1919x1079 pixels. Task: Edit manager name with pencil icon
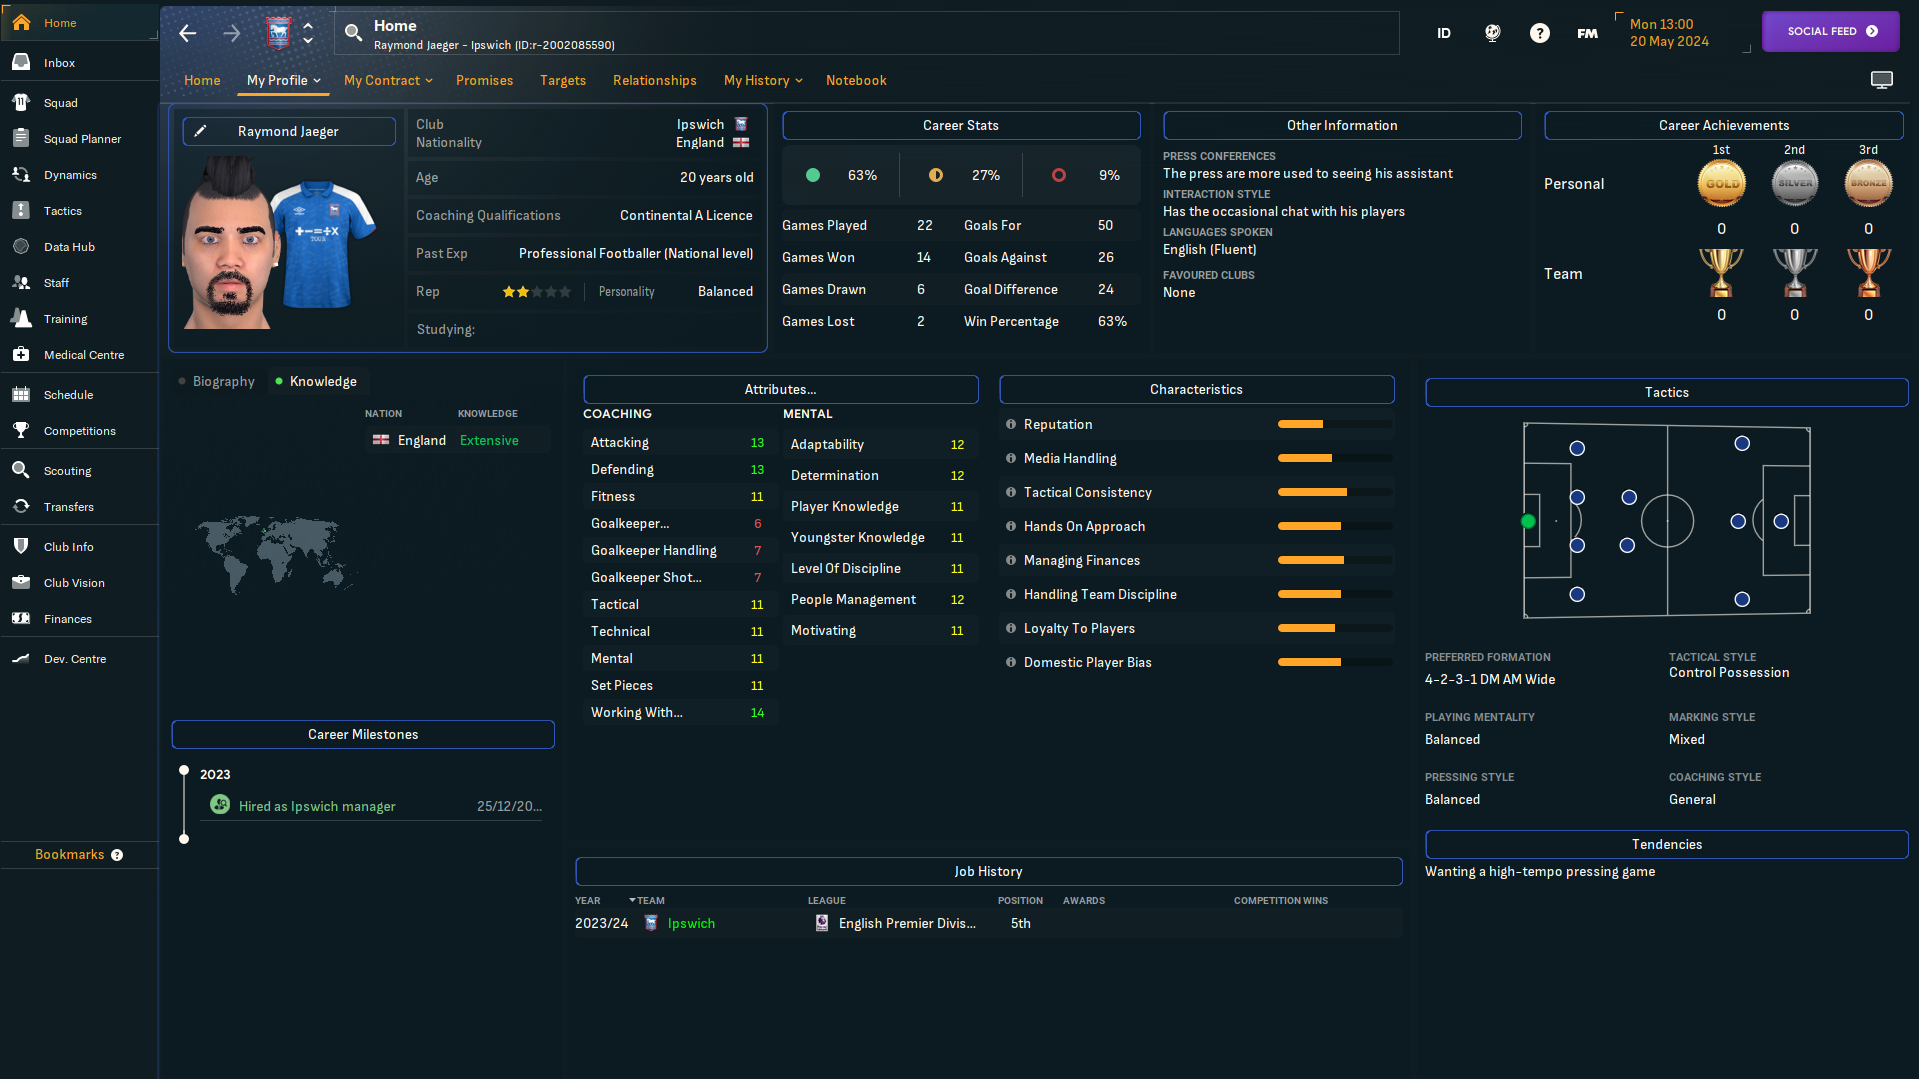click(x=200, y=131)
